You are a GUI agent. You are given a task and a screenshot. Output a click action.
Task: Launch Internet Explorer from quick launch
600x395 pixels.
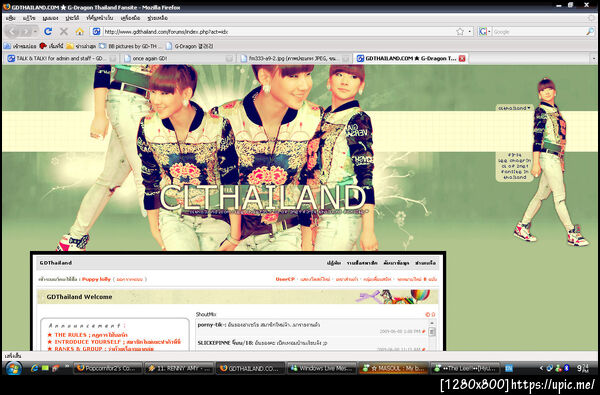[x=34, y=368]
